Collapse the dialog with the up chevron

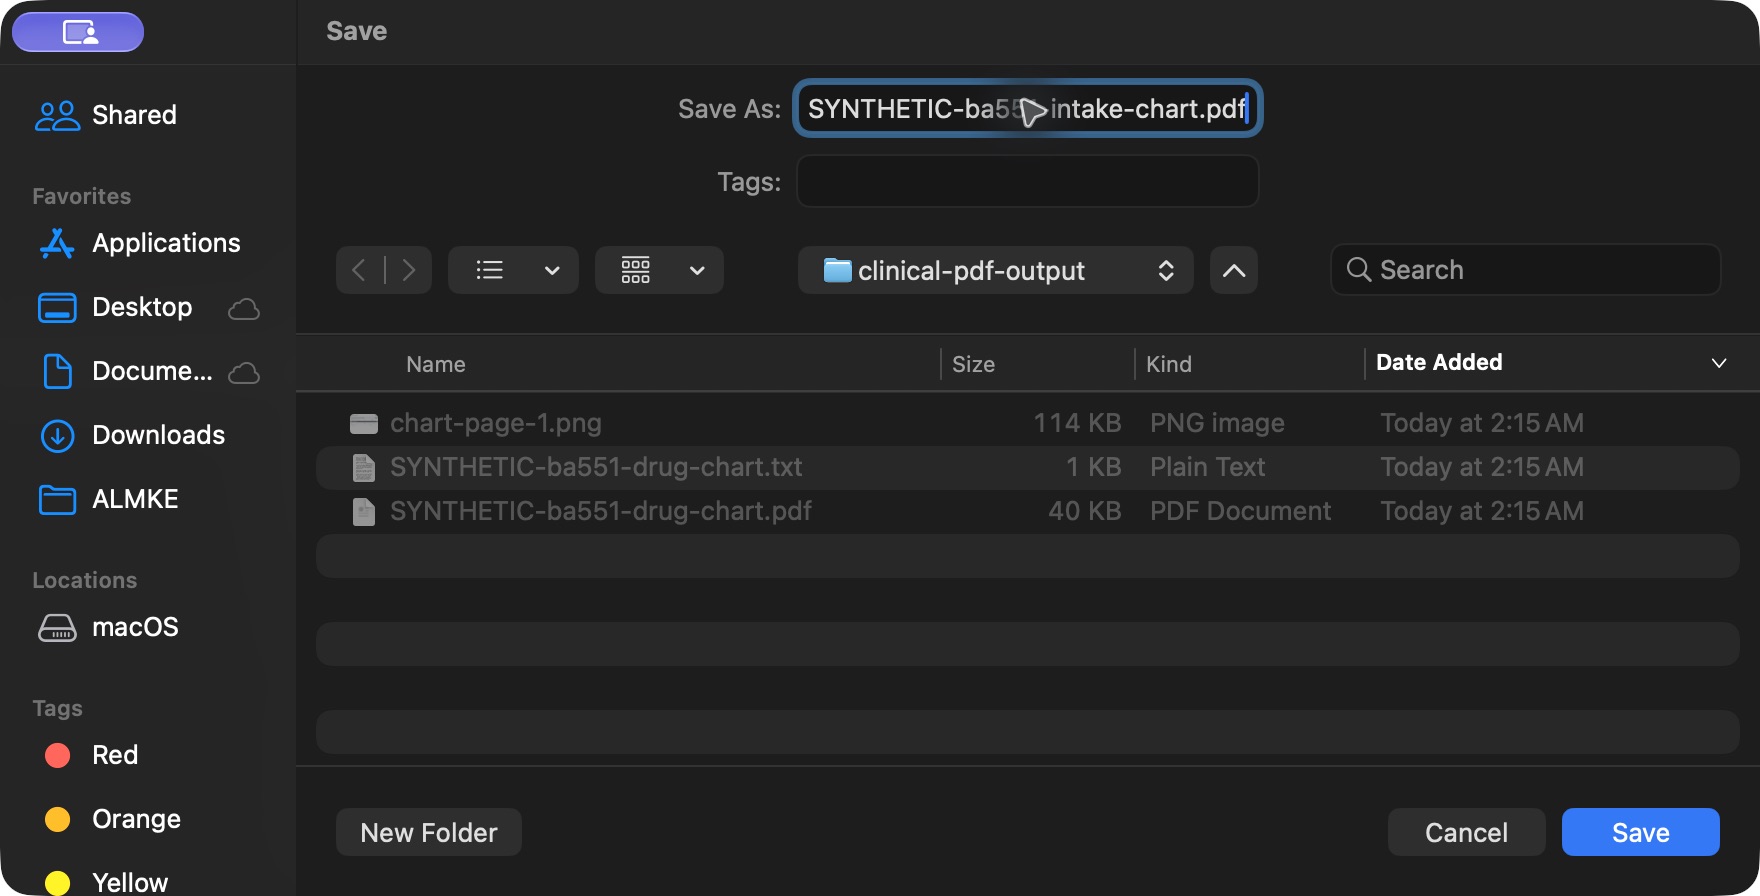coord(1234,270)
